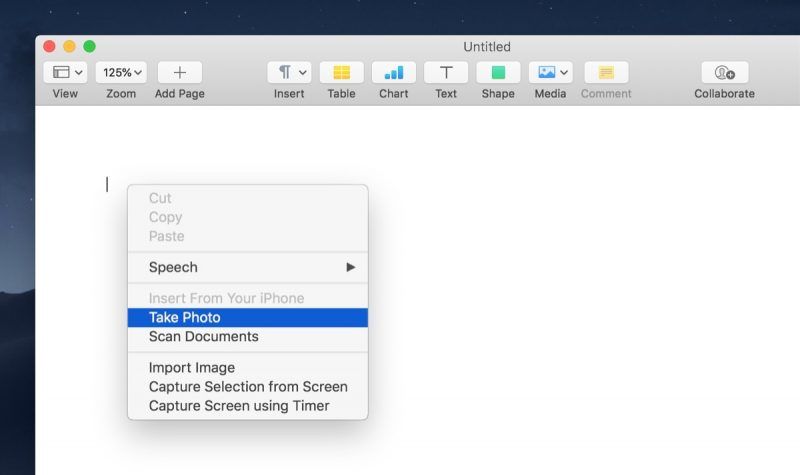Open the 125% Zoom dropdown

click(x=121, y=72)
